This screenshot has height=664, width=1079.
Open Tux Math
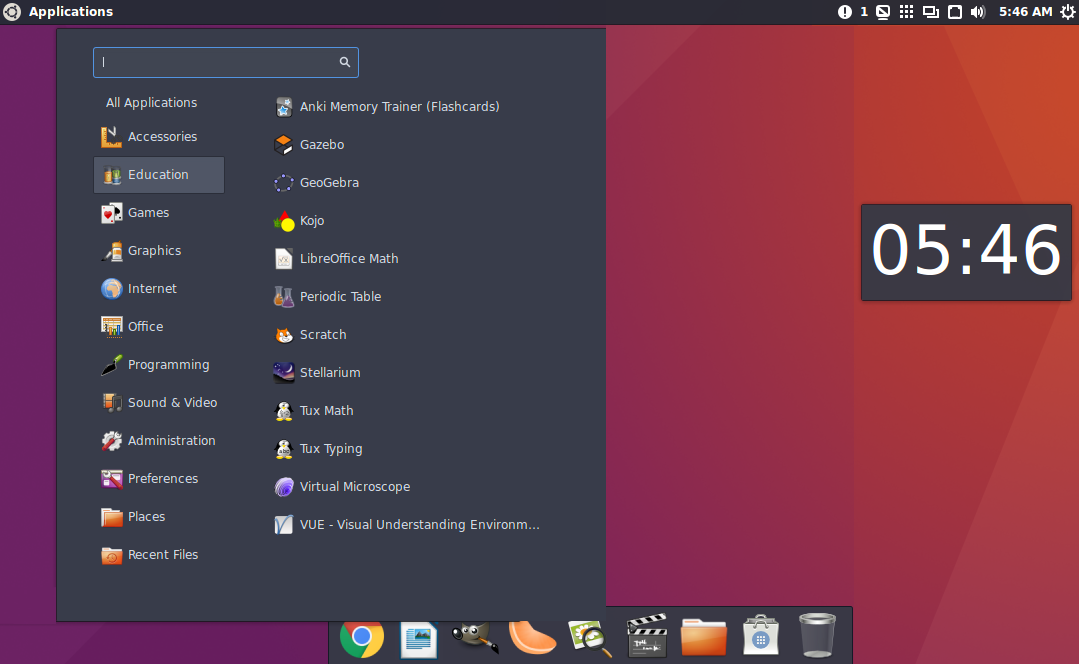click(314, 411)
